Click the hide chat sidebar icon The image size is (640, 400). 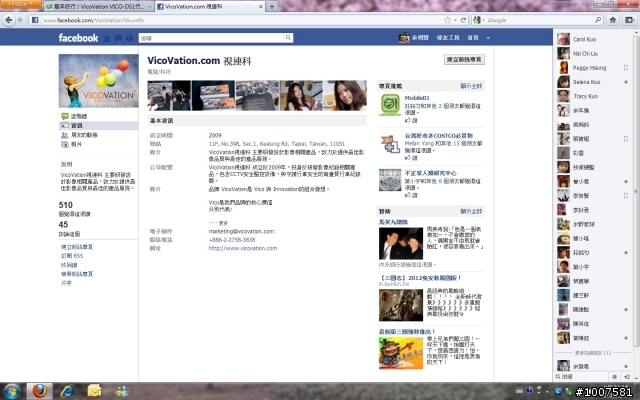(x=627, y=377)
